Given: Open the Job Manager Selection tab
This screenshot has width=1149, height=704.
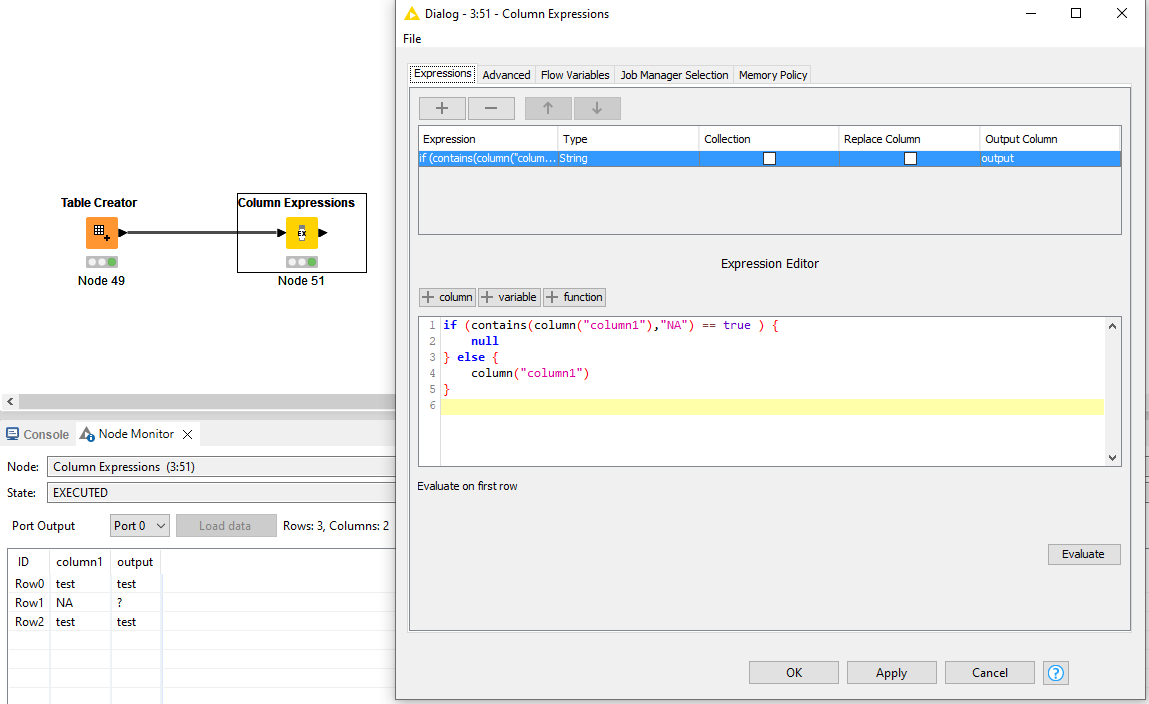Looking at the screenshot, I should coord(674,75).
